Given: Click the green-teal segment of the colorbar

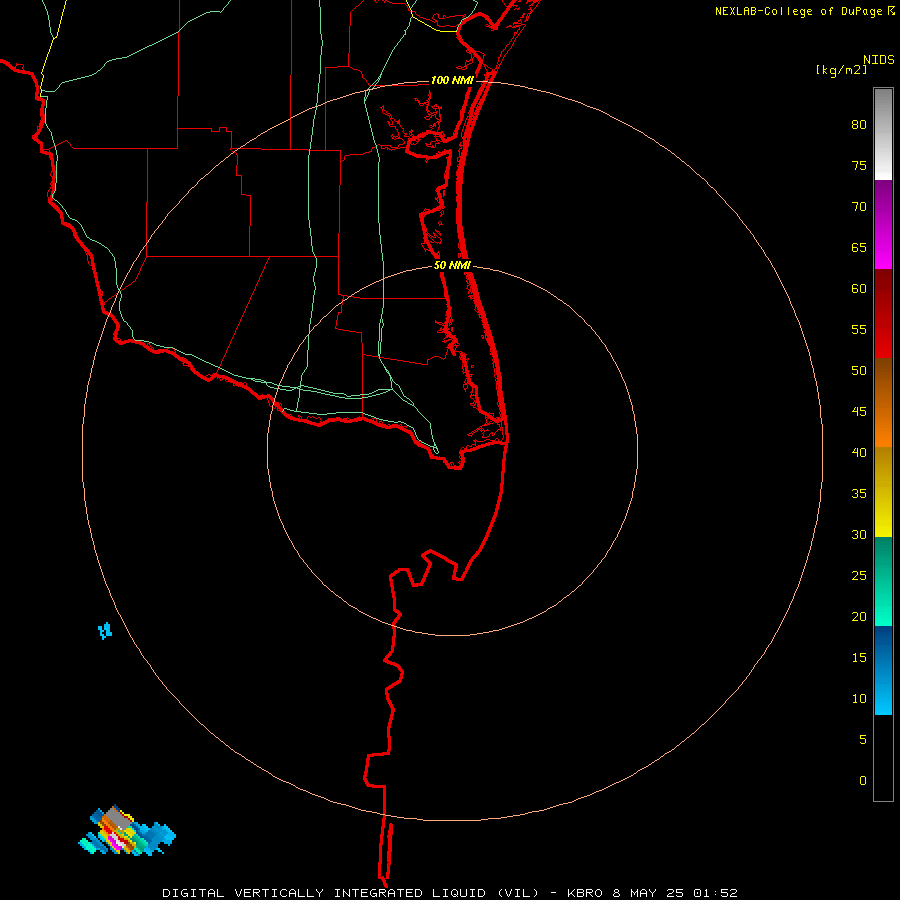Looking at the screenshot, I should (x=883, y=581).
